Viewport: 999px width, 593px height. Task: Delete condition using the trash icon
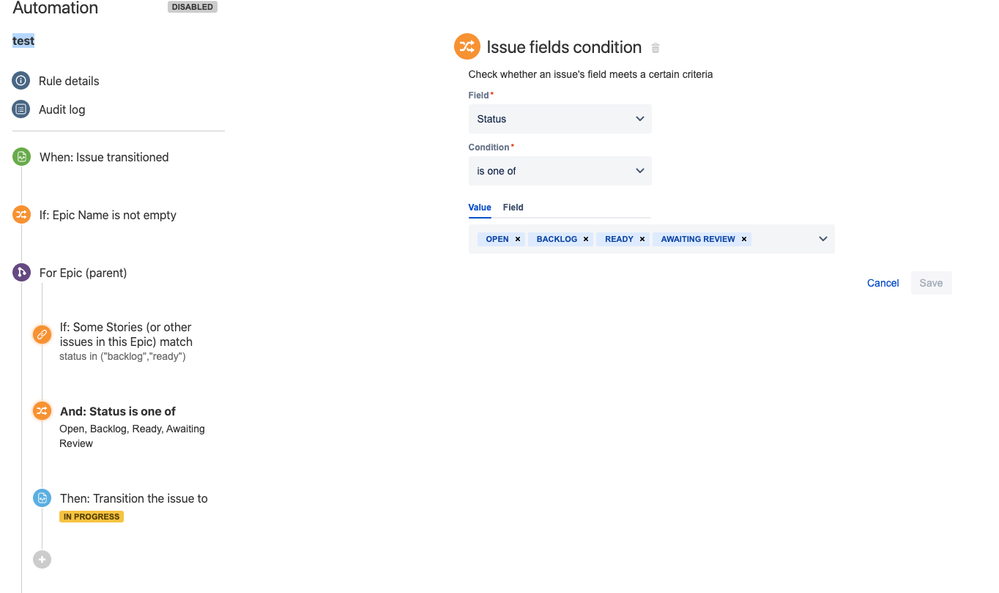pos(655,48)
